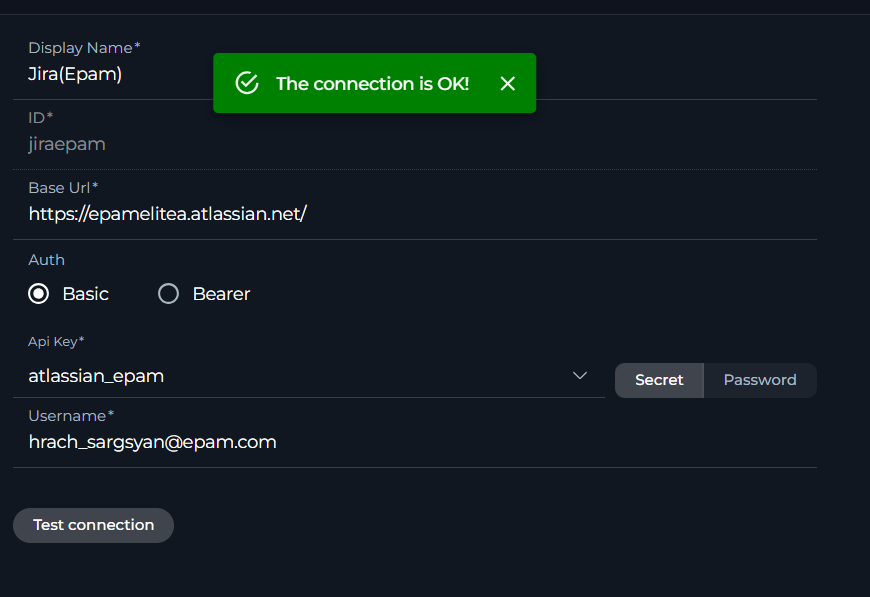Switch Api Key mode to Password
The image size is (870, 597).
tap(760, 380)
